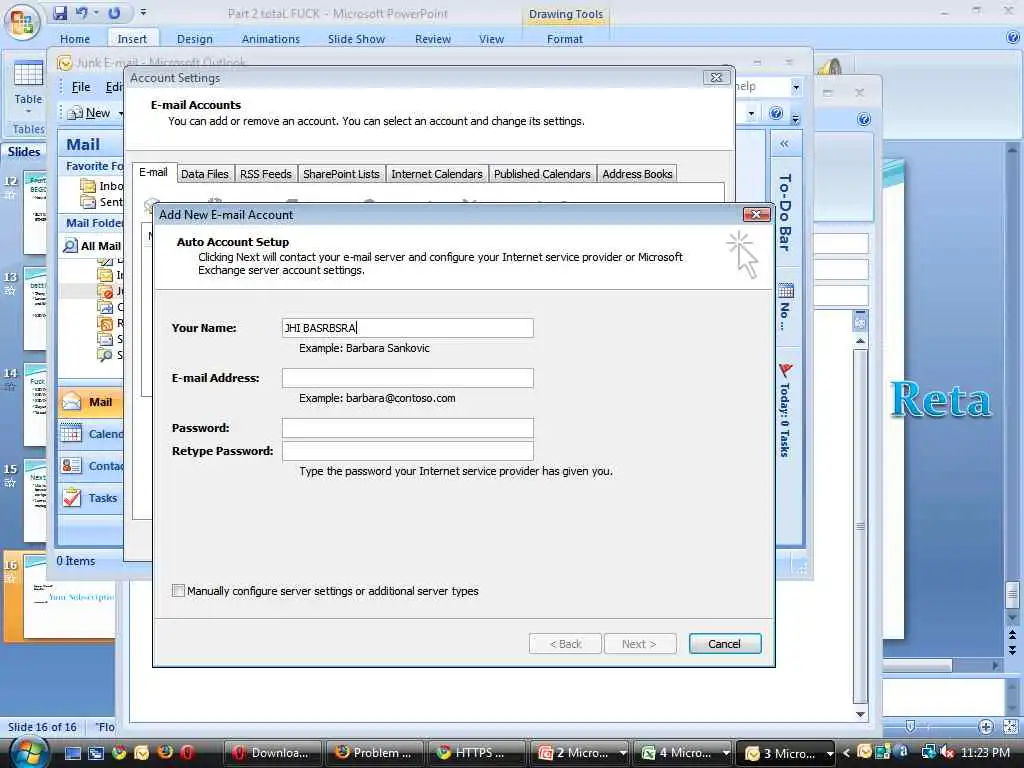Open the Format tab under Drawing Tools
This screenshot has width=1024, height=768.
point(565,39)
